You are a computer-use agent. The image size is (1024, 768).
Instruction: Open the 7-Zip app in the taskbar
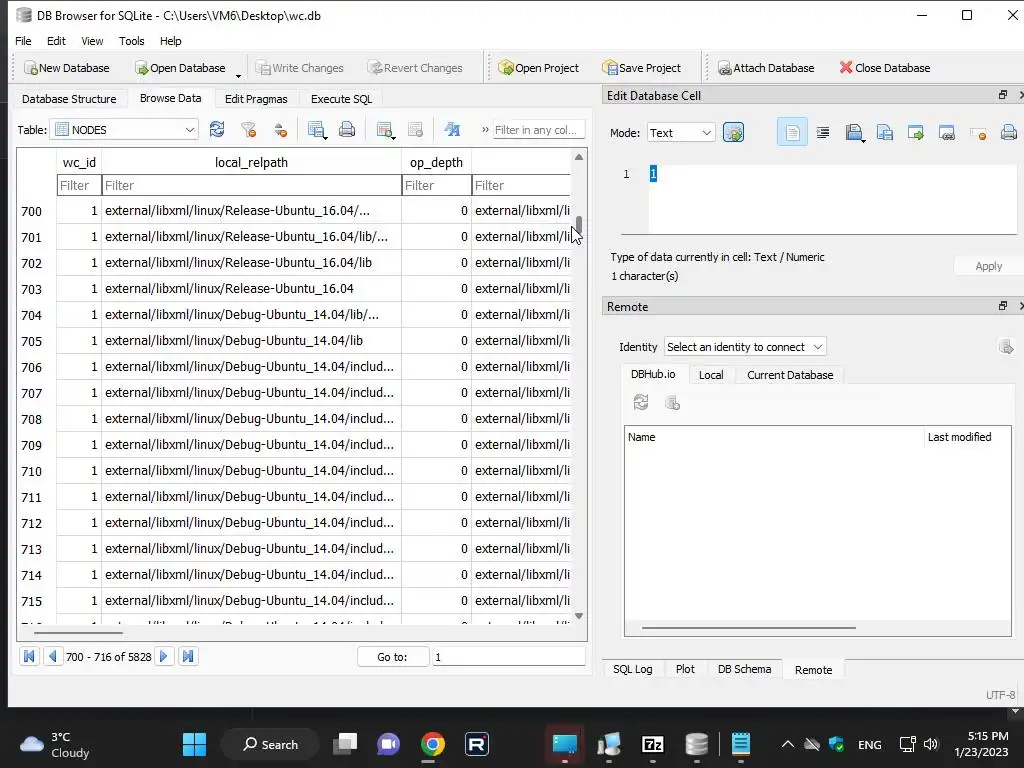pyautogui.click(x=652, y=744)
